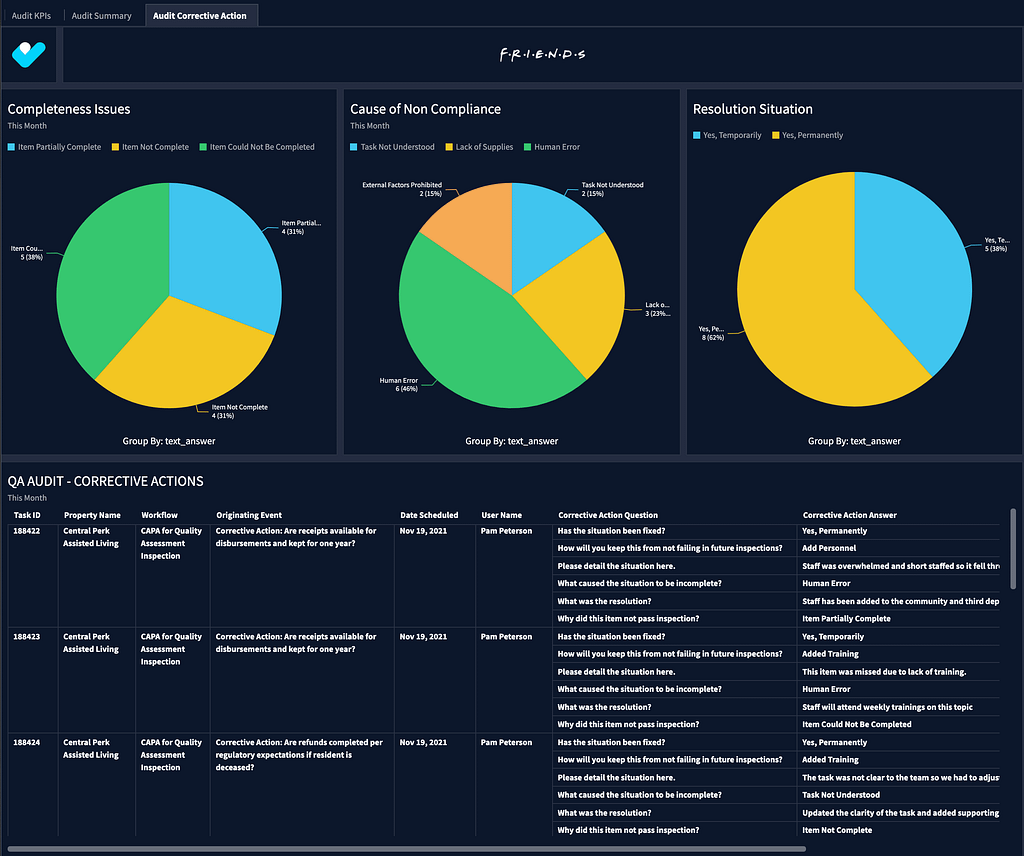Click the green Human Error legend marker
The width and height of the screenshot is (1024, 856).
[527, 147]
